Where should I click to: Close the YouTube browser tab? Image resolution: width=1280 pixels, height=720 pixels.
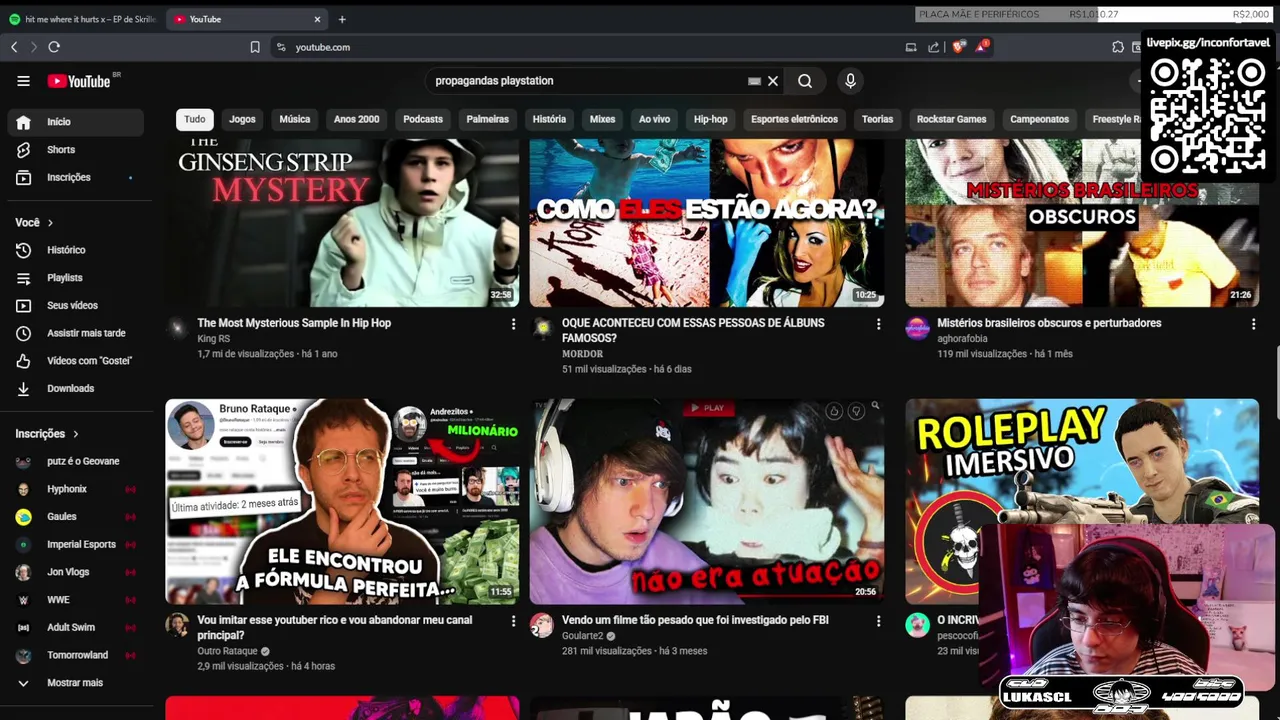pyautogui.click(x=317, y=19)
